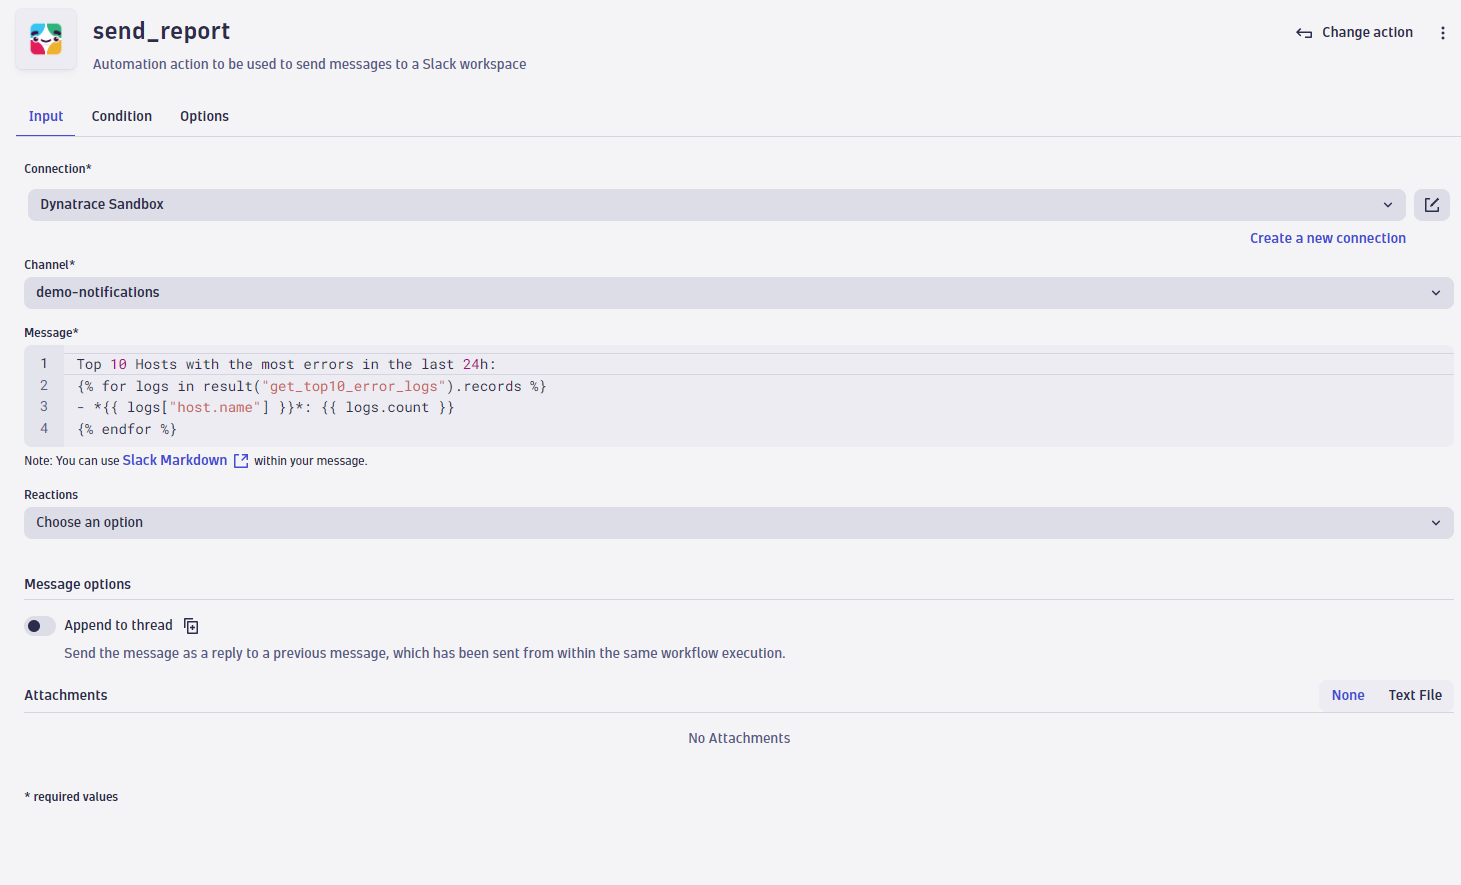Click Create a new connection link
This screenshot has width=1461, height=885.
(1327, 239)
